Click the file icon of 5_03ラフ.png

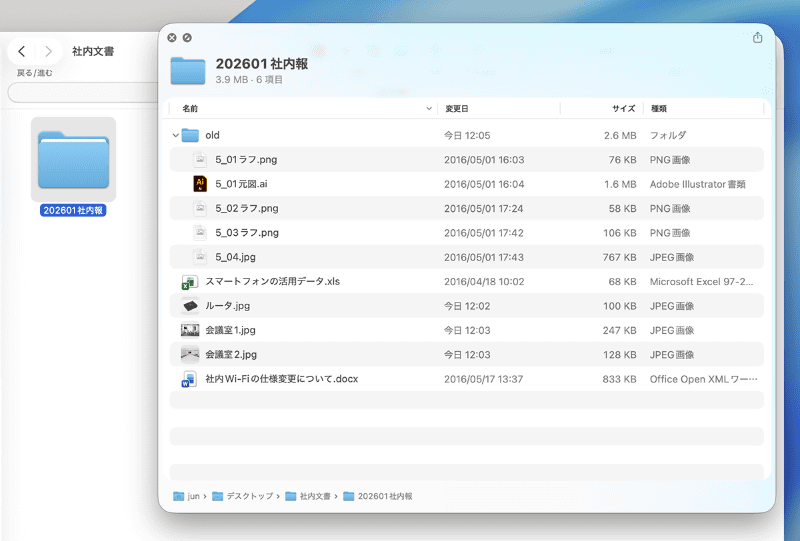(200, 233)
